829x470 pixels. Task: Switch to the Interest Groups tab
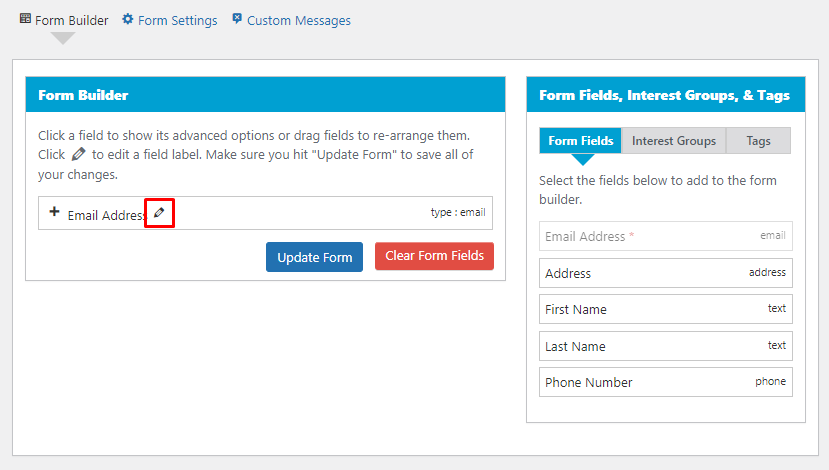coord(674,141)
